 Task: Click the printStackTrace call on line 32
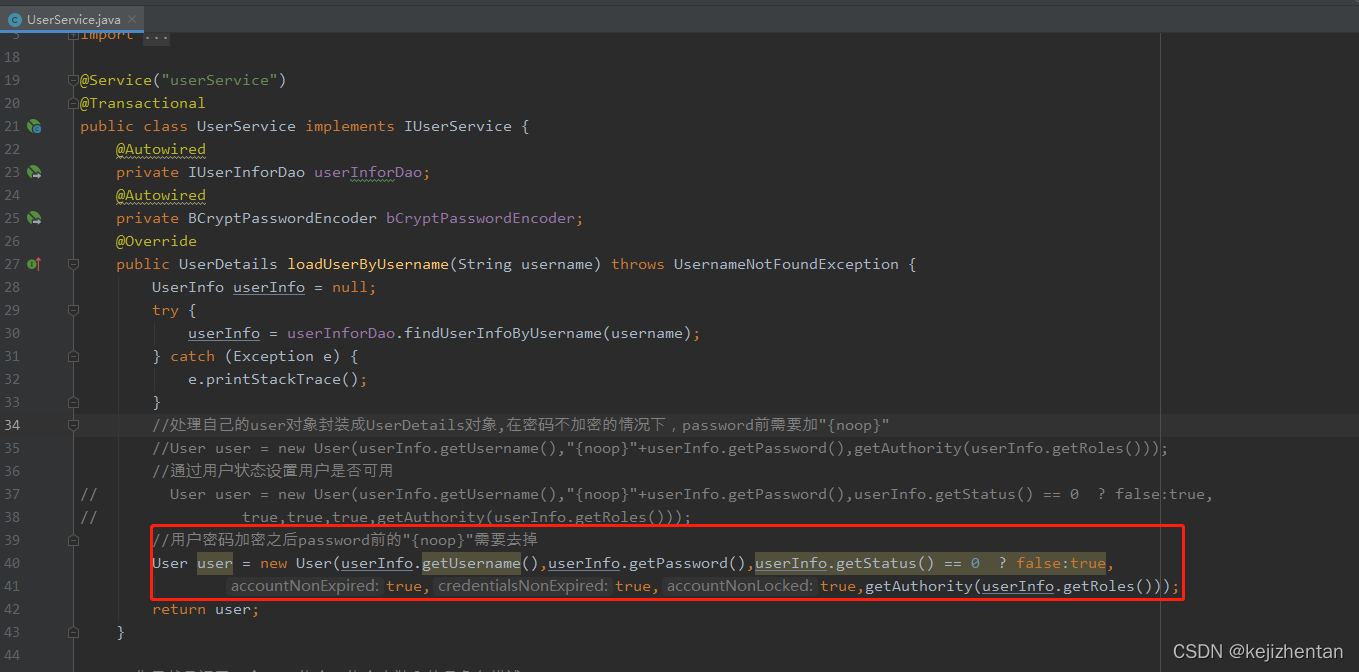[274, 379]
